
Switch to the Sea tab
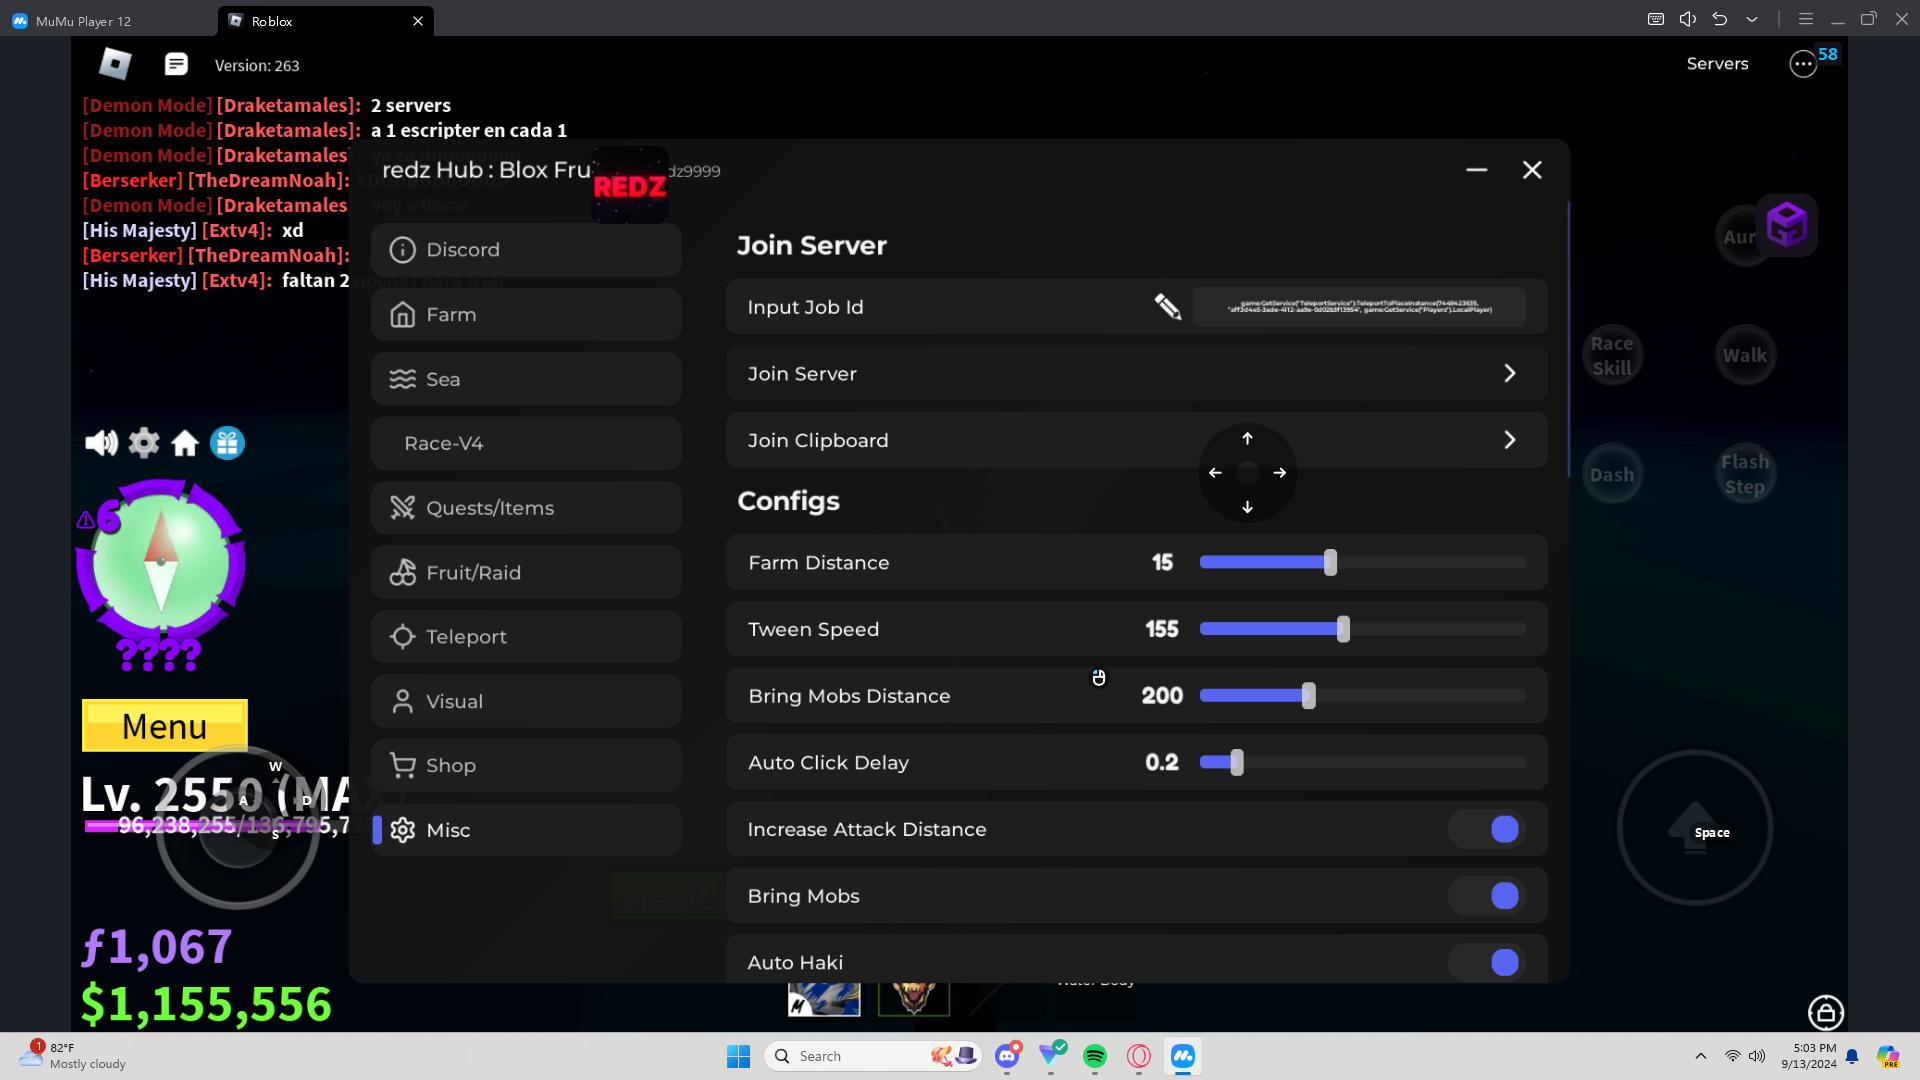[x=526, y=379]
